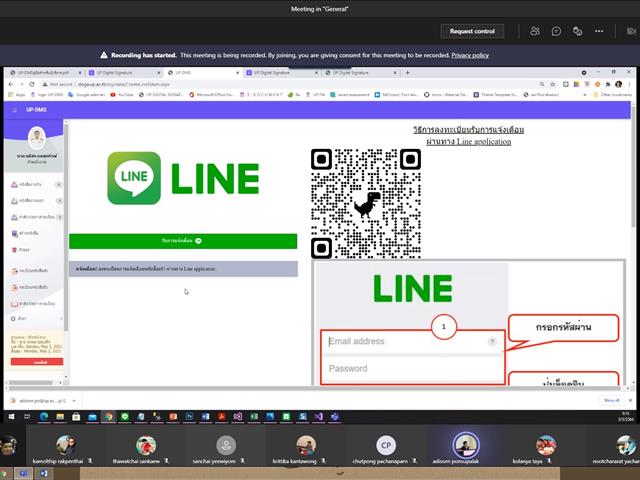640x480 pixels.
Task: Open the Apps bookmark shortcut
Action: (16, 95)
